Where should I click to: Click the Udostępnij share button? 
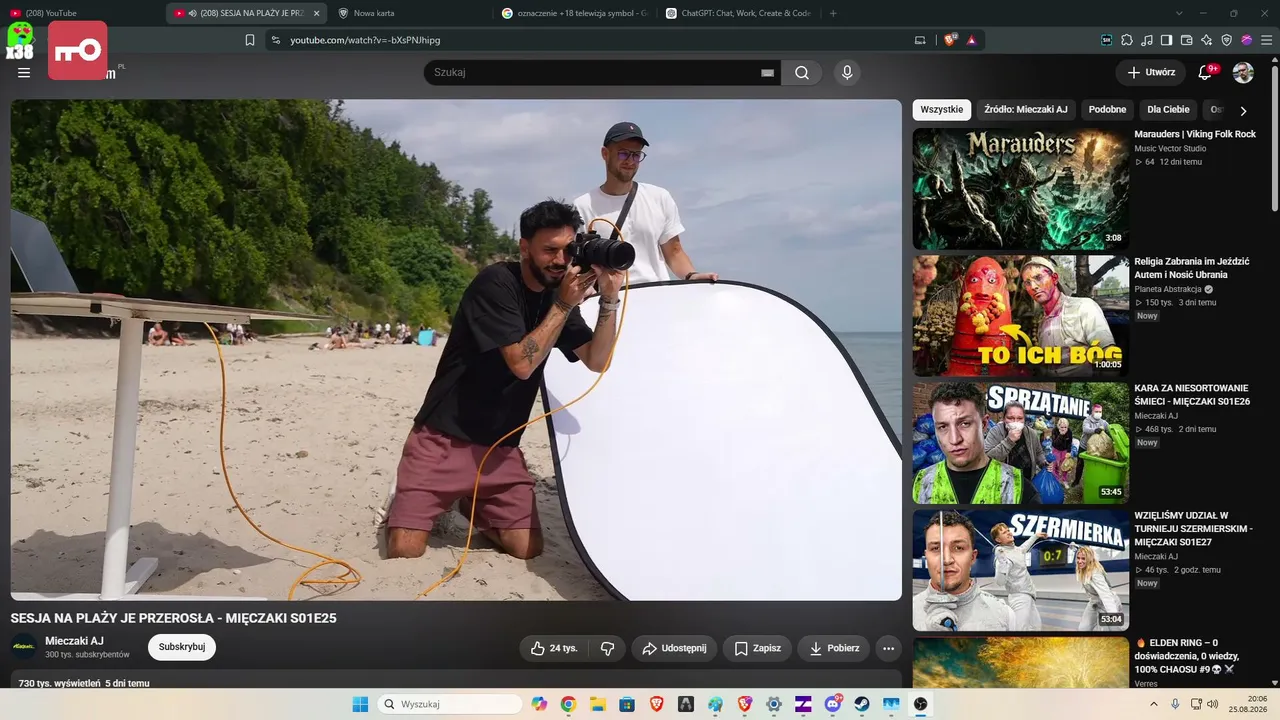tap(674, 648)
